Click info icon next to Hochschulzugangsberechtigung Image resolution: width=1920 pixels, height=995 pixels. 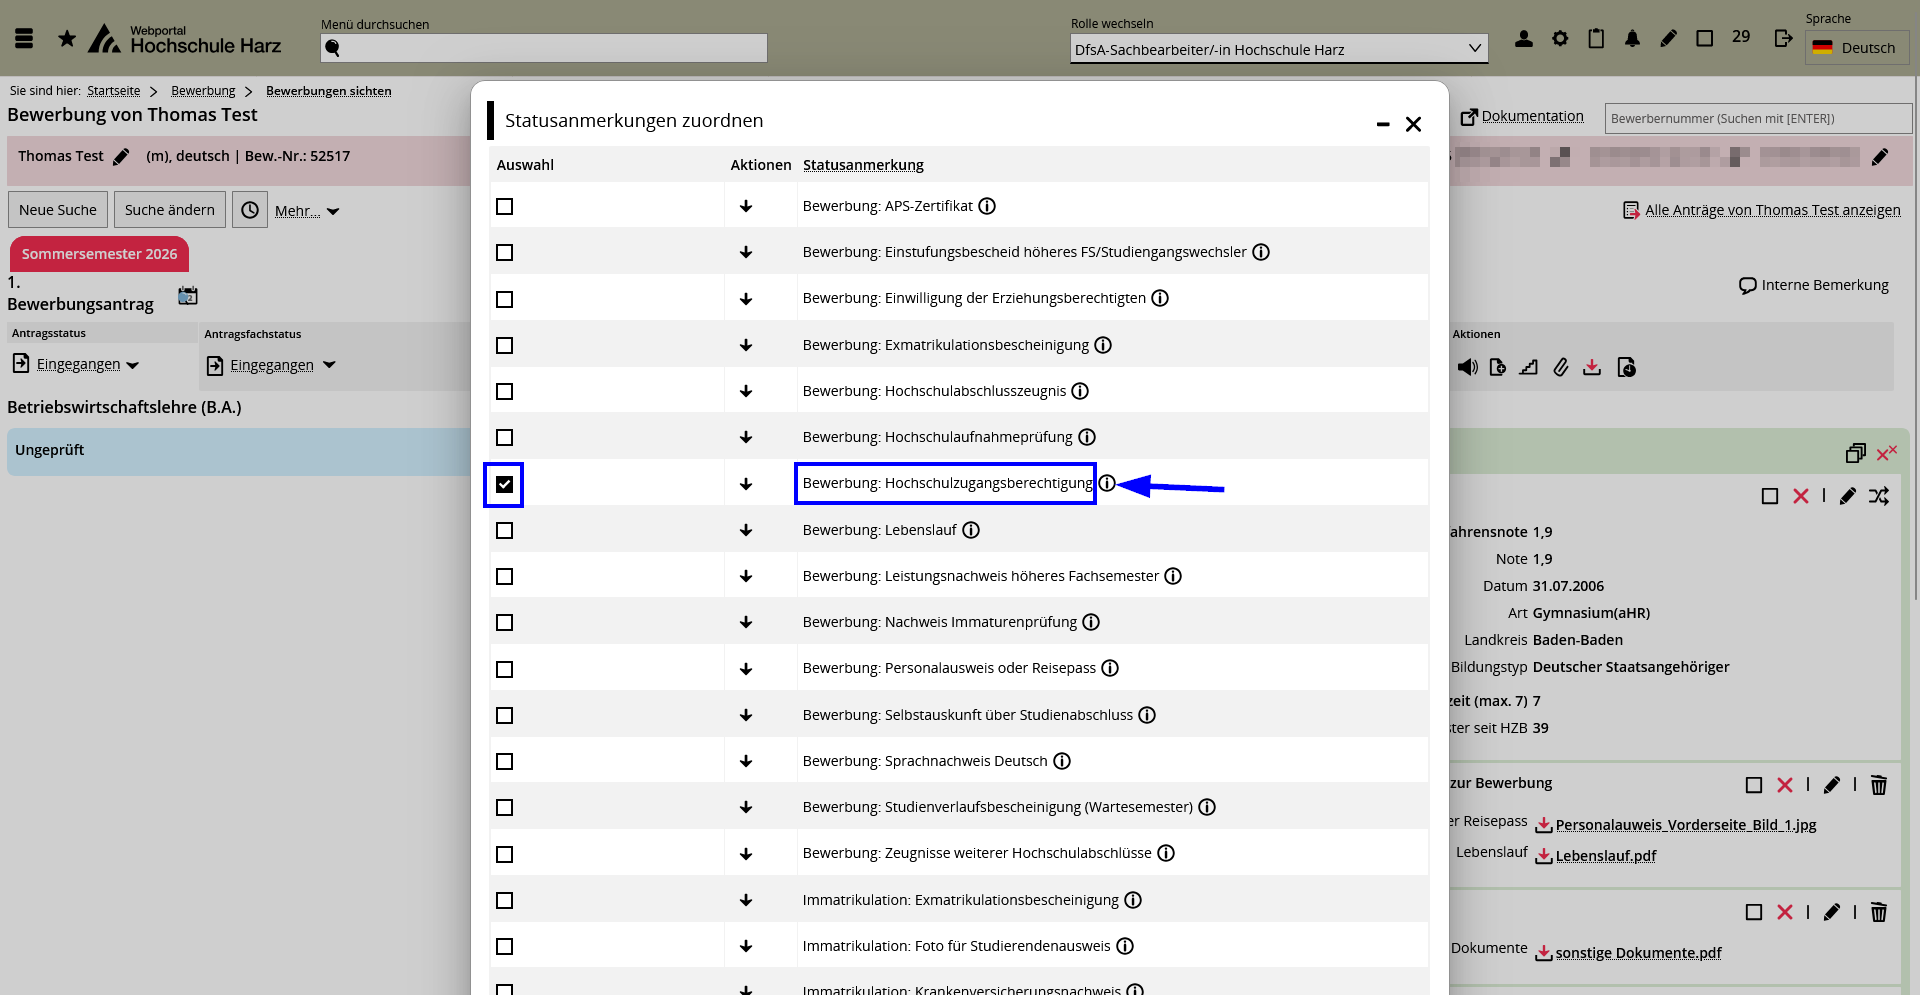(x=1107, y=484)
